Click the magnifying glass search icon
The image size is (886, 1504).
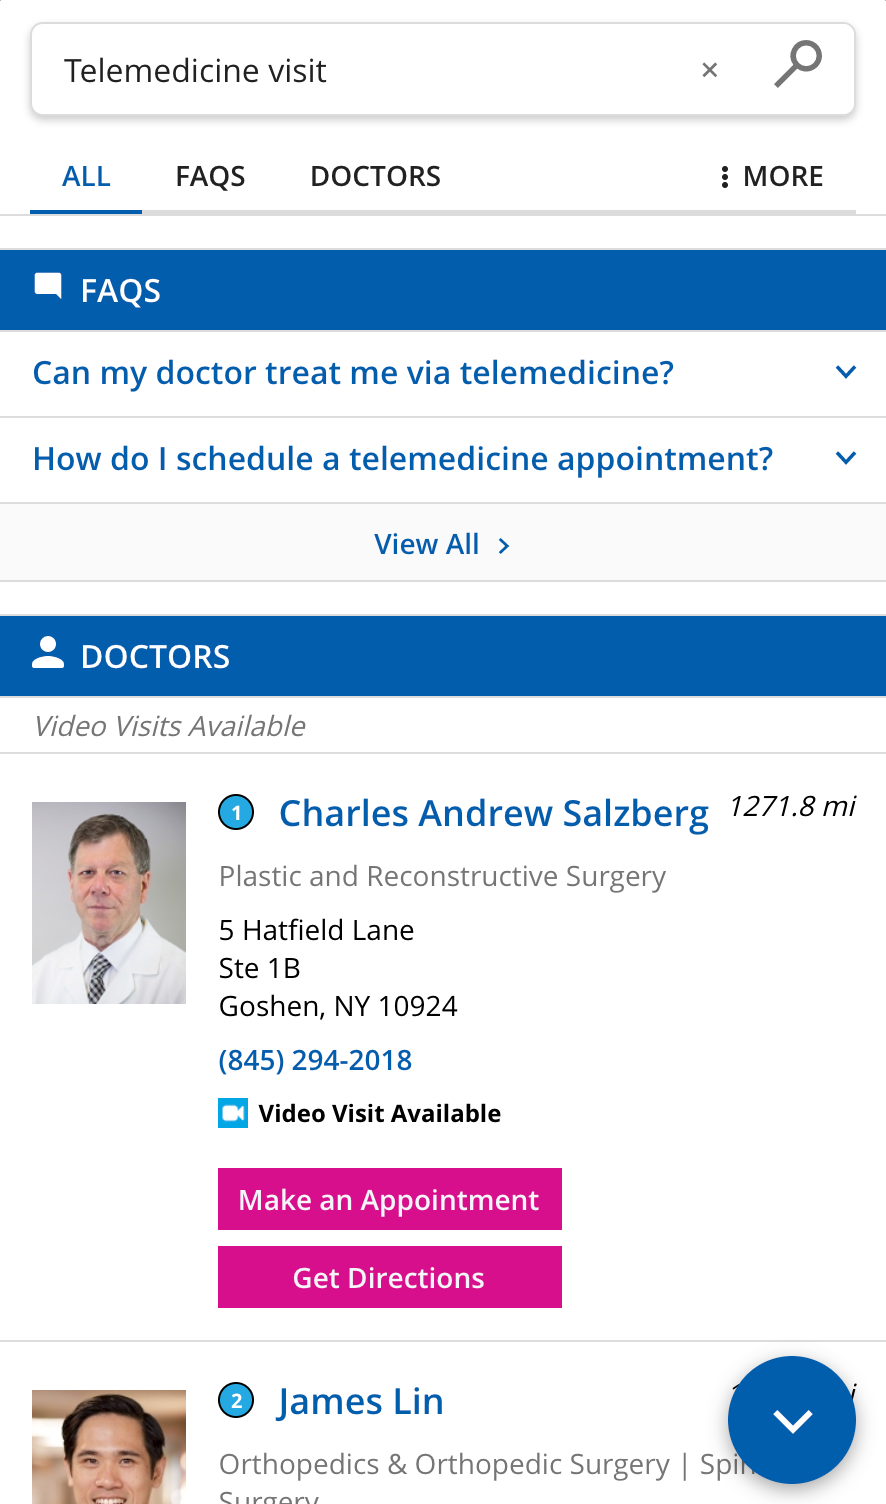coord(798,64)
